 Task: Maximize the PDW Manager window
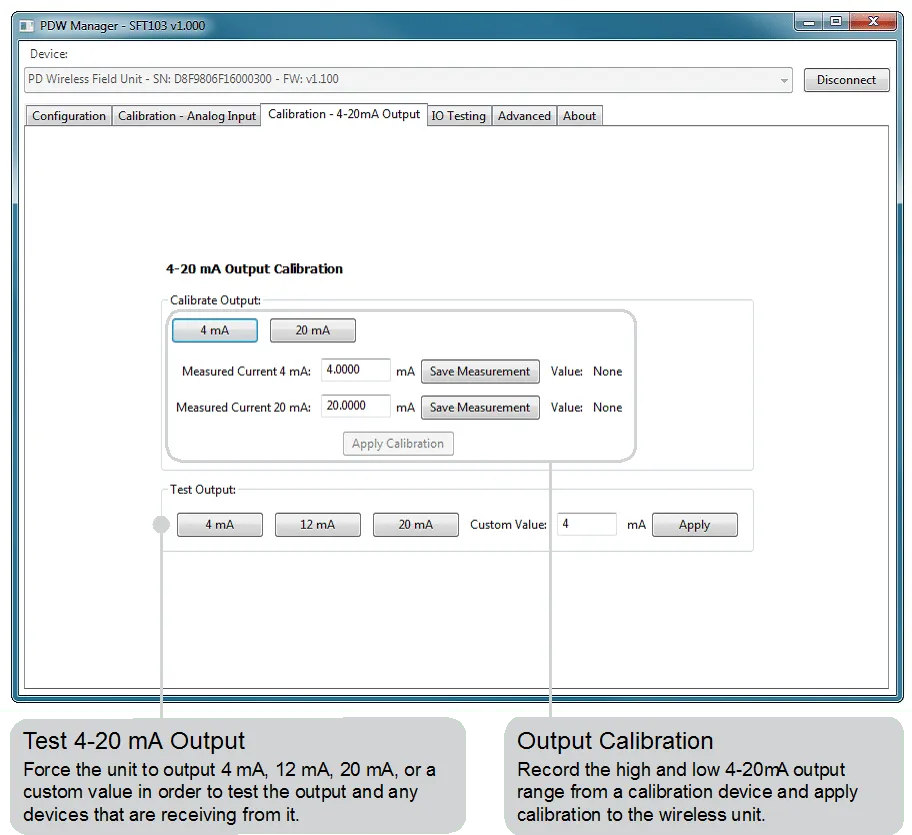point(836,22)
